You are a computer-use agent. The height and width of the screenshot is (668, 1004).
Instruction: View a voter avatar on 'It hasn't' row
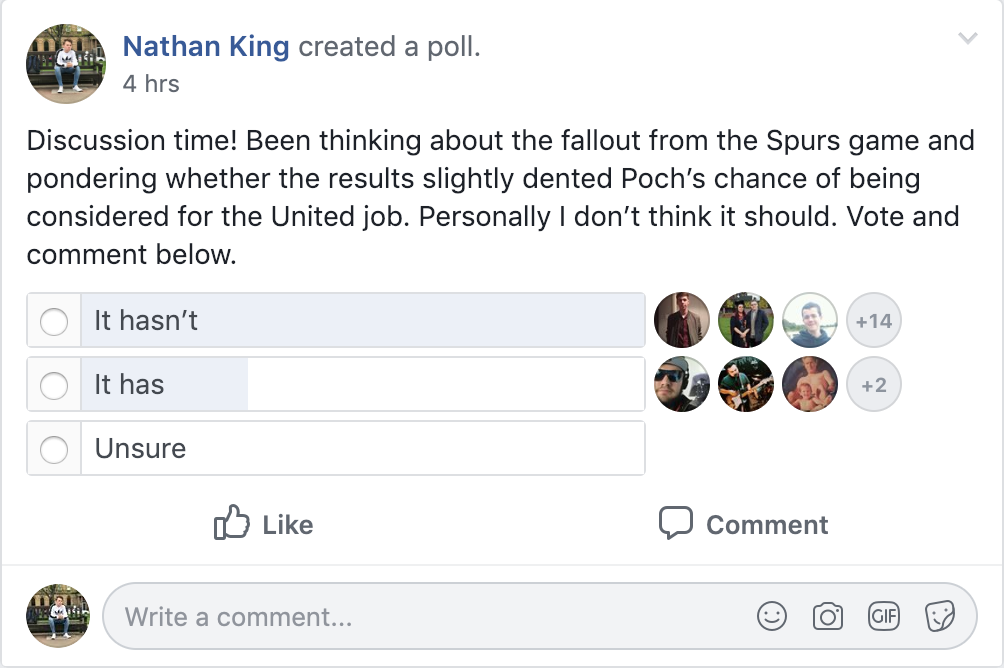coord(681,320)
